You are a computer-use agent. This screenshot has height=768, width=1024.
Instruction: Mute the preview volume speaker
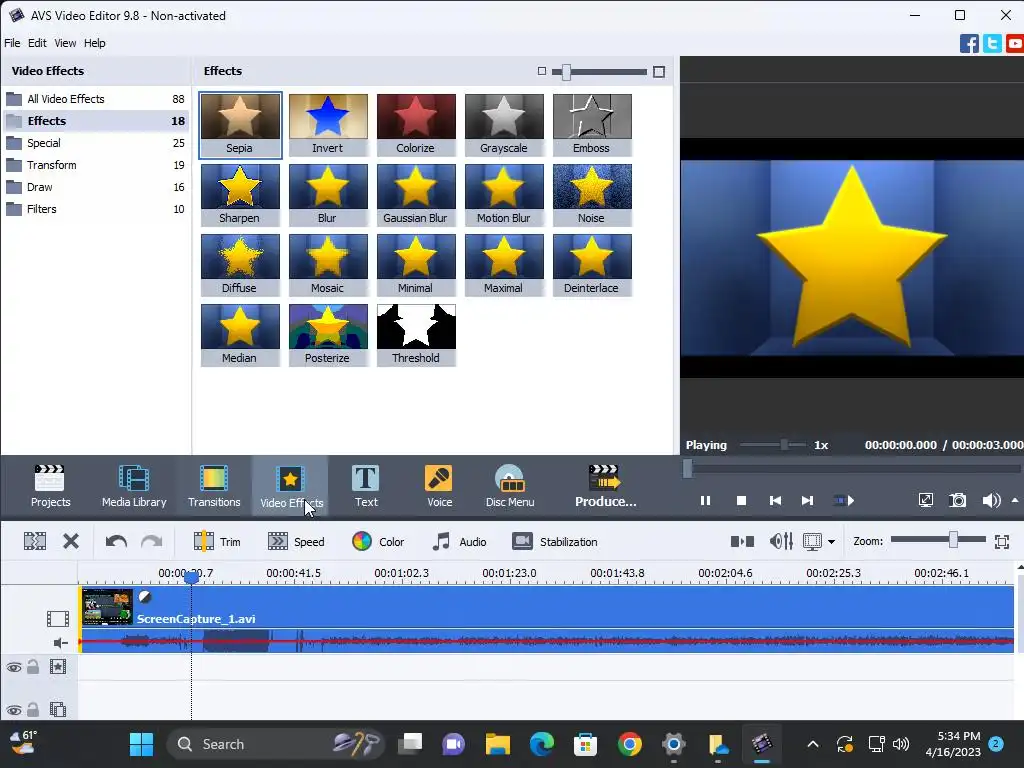pyautogui.click(x=991, y=500)
